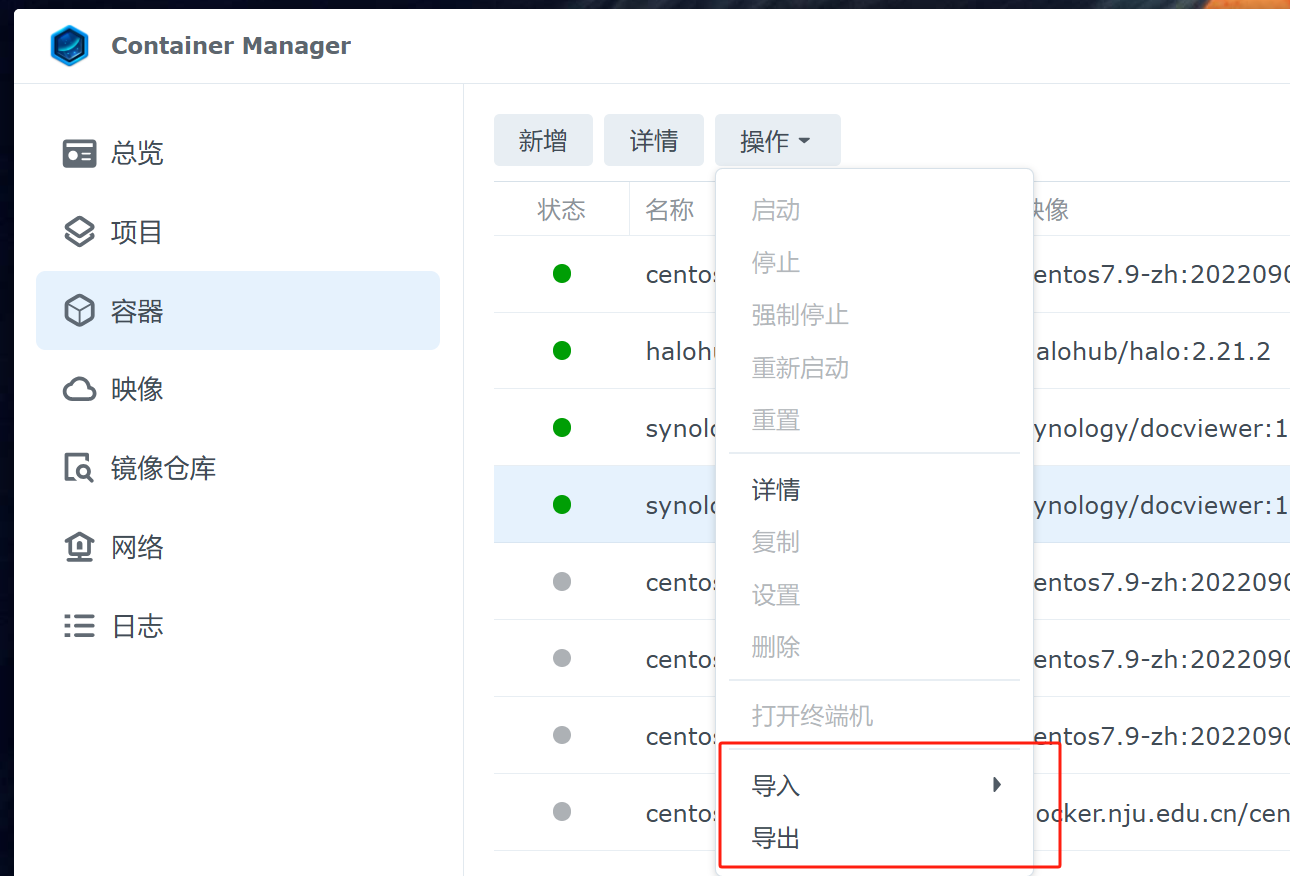Screen dimensions: 1290x876
Task: Click green status dot of halohub container
Action: (x=562, y=351)
